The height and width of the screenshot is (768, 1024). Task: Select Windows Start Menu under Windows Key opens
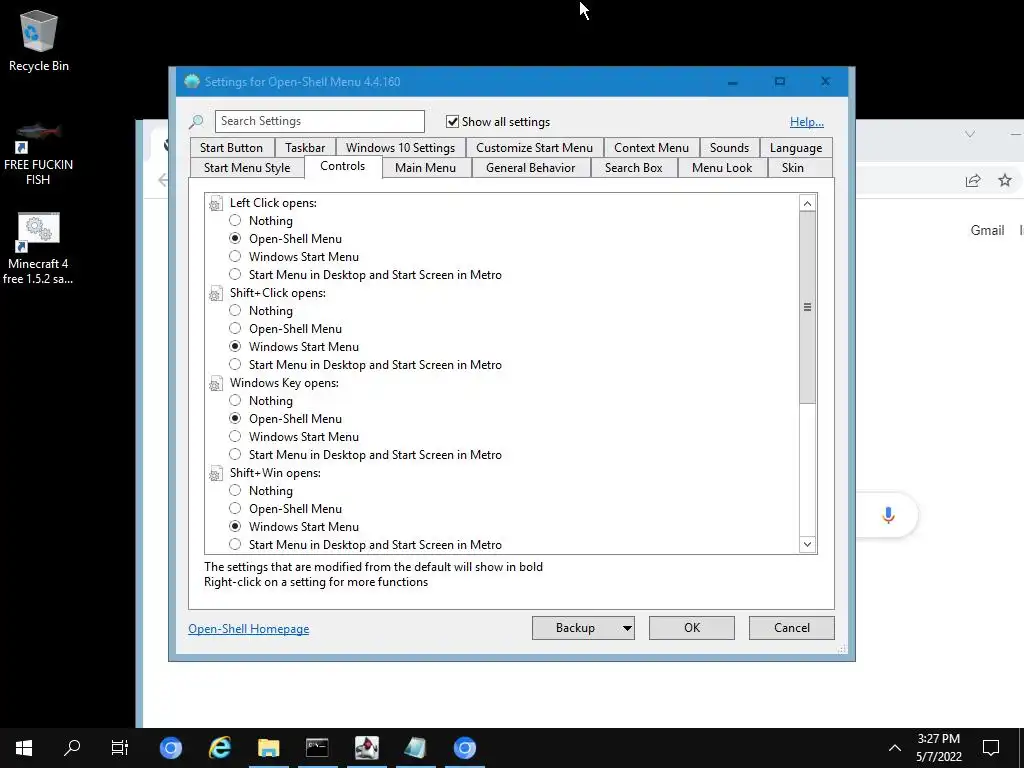(235, 436)
